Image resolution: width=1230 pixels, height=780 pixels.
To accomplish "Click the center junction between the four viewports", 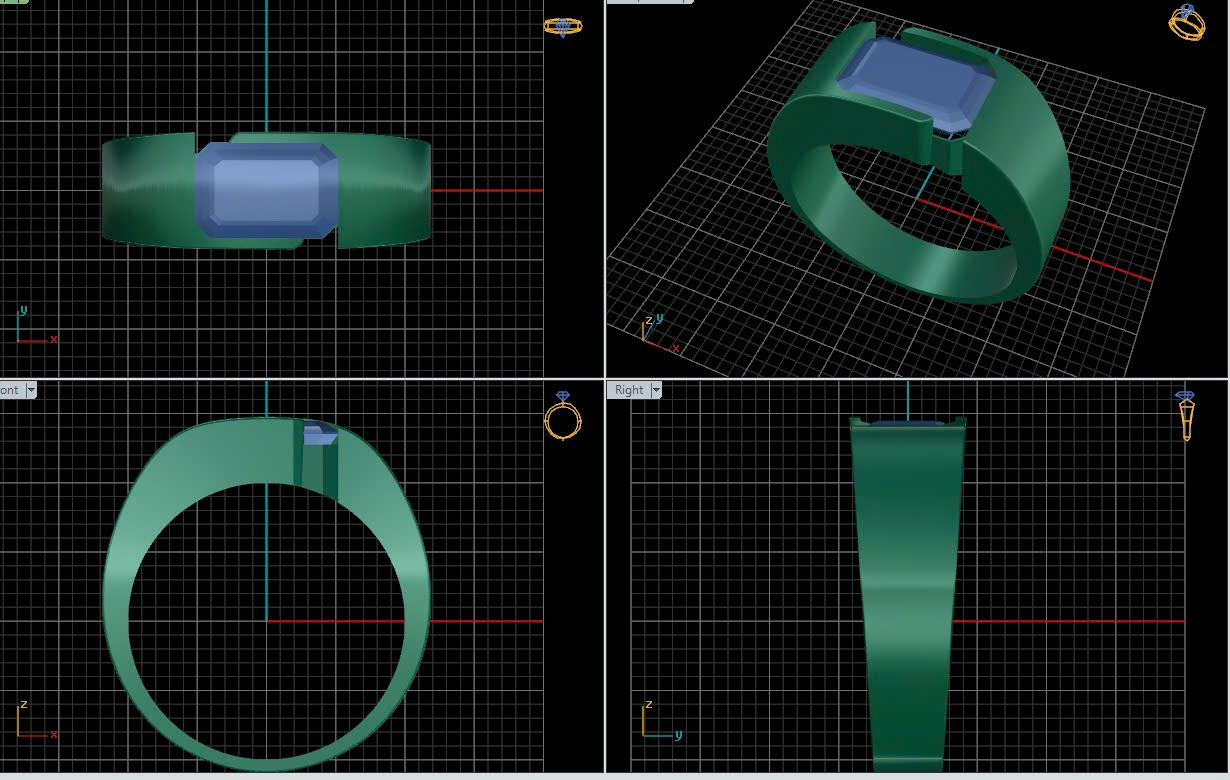I will coord(604,379).
